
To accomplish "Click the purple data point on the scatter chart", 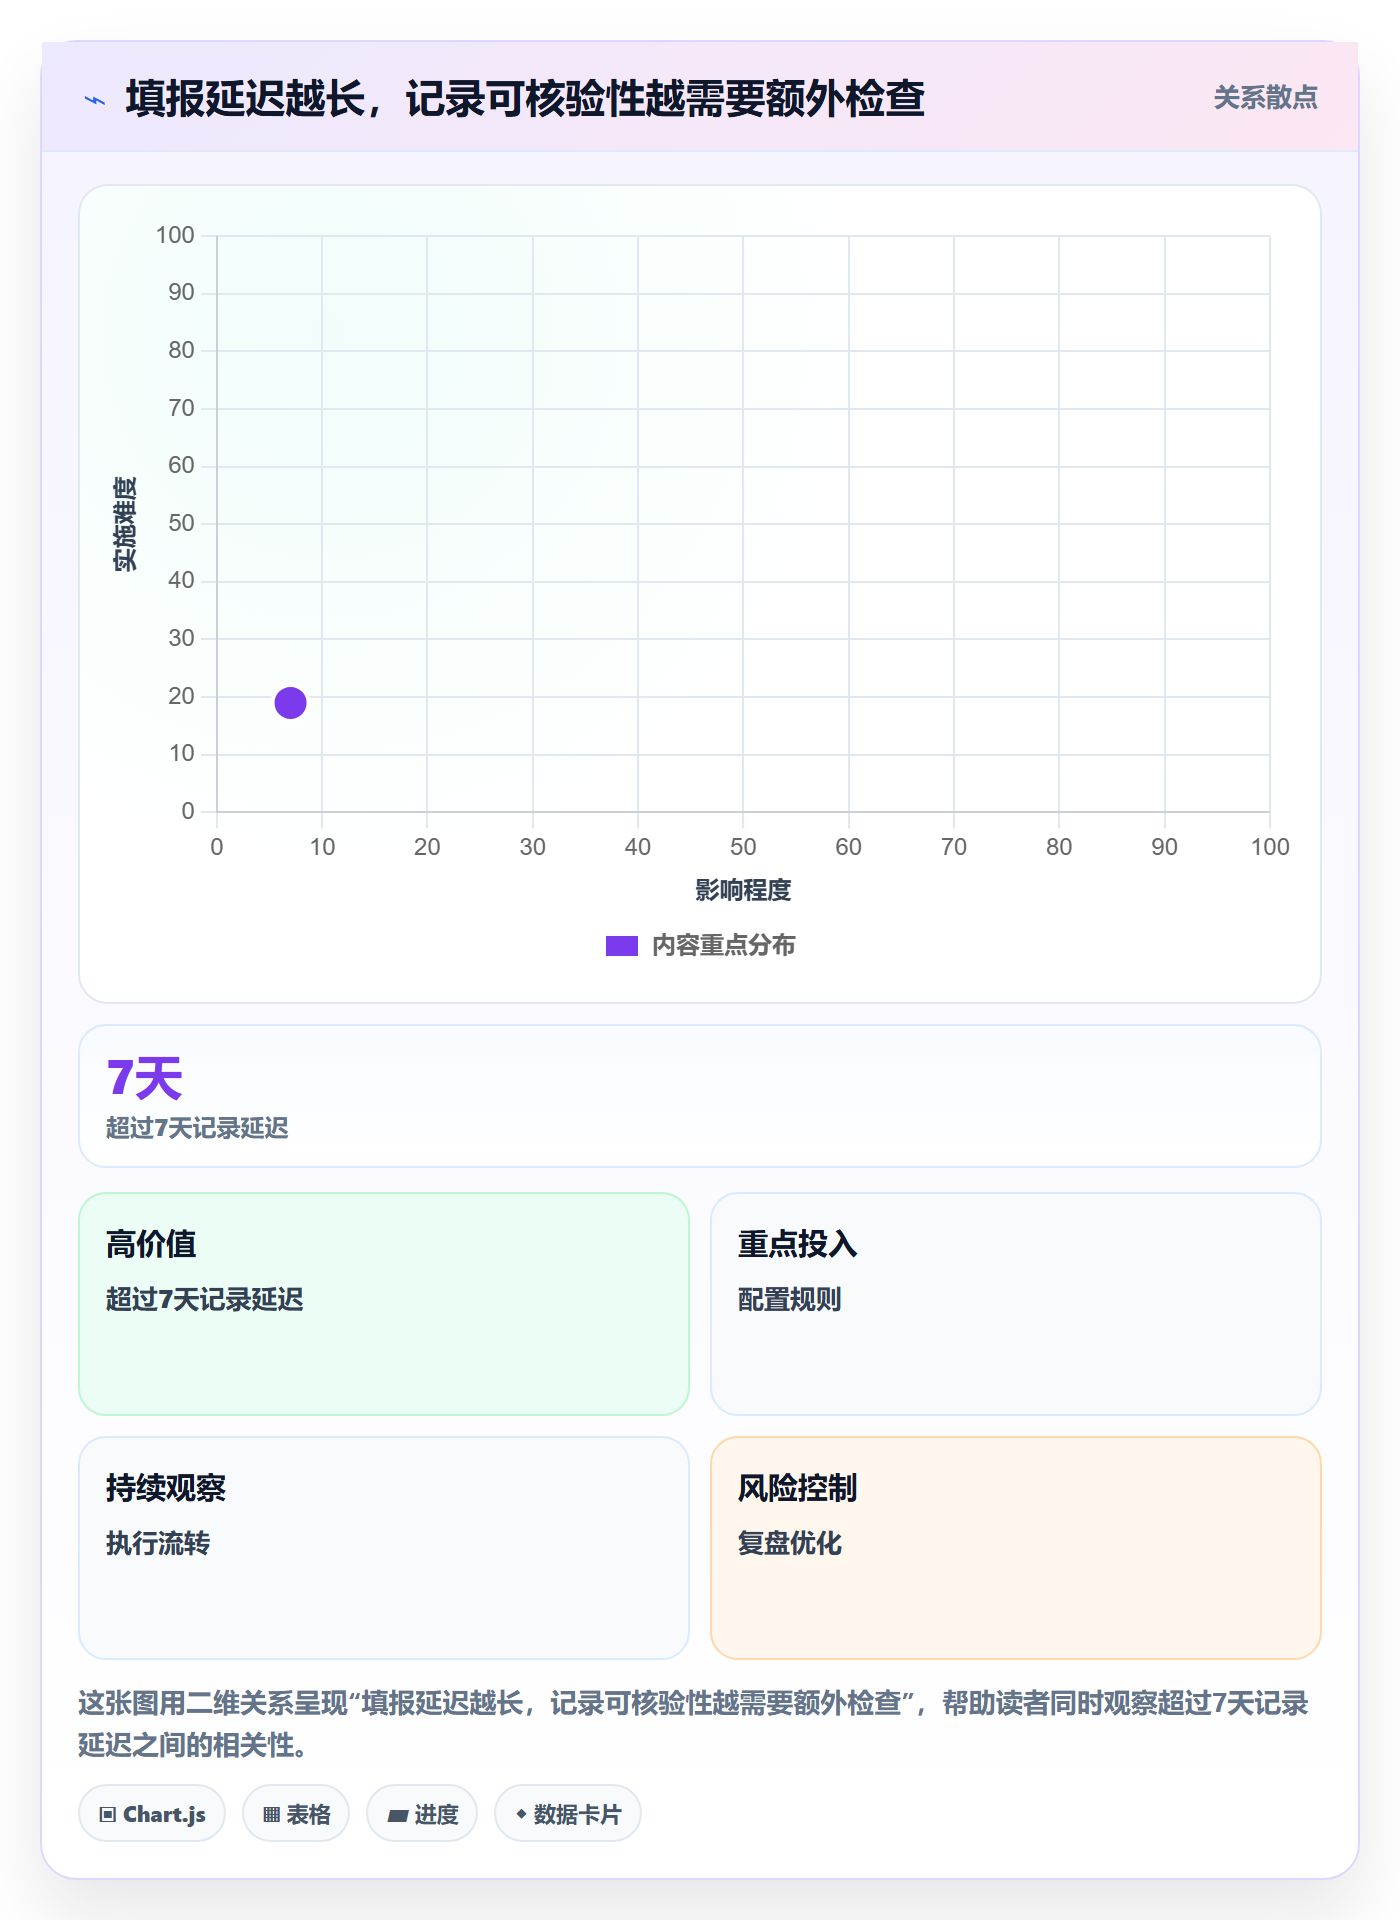I will [290, 703].
